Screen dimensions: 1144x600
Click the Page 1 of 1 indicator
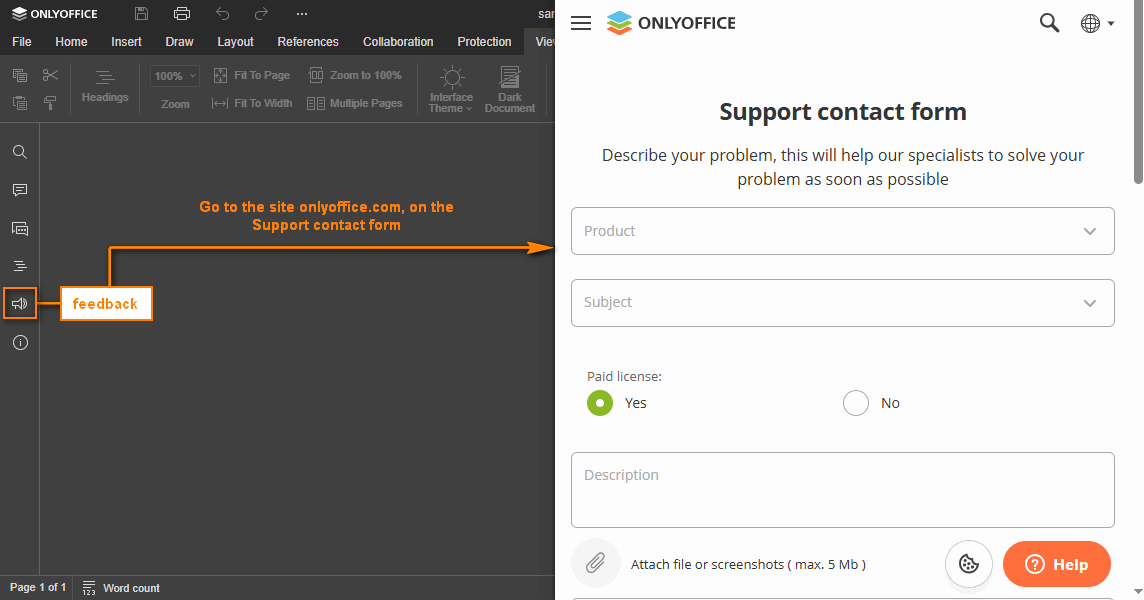click(x=38, y=588)
